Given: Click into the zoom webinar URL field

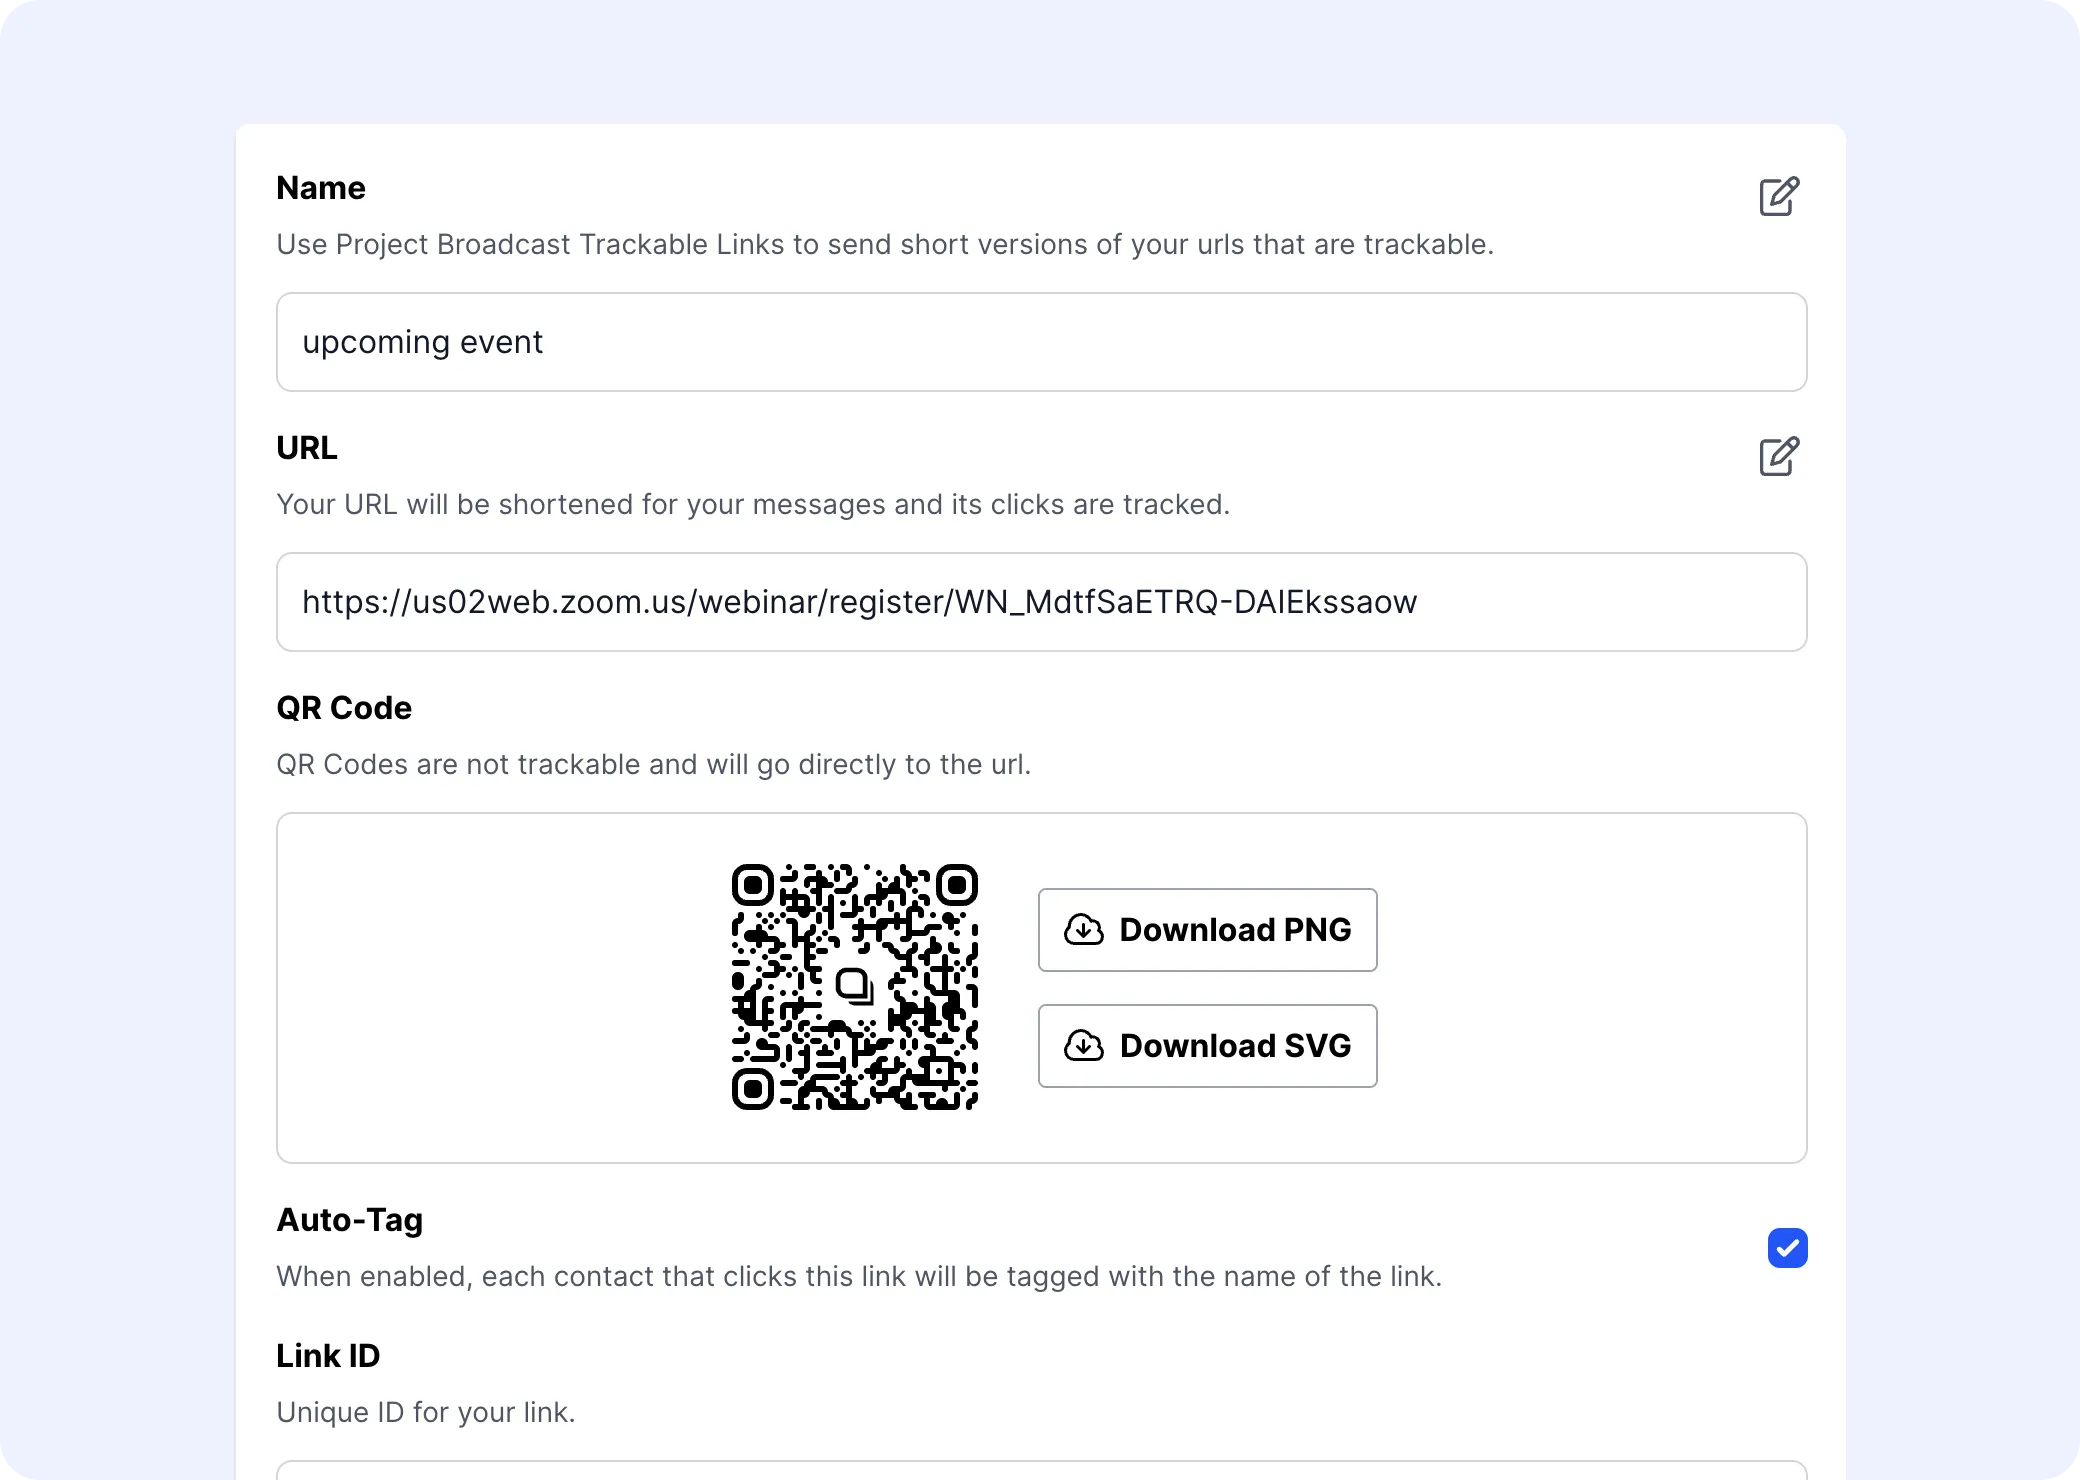Looking at the screenshot, I should (x=1042, y=602).
